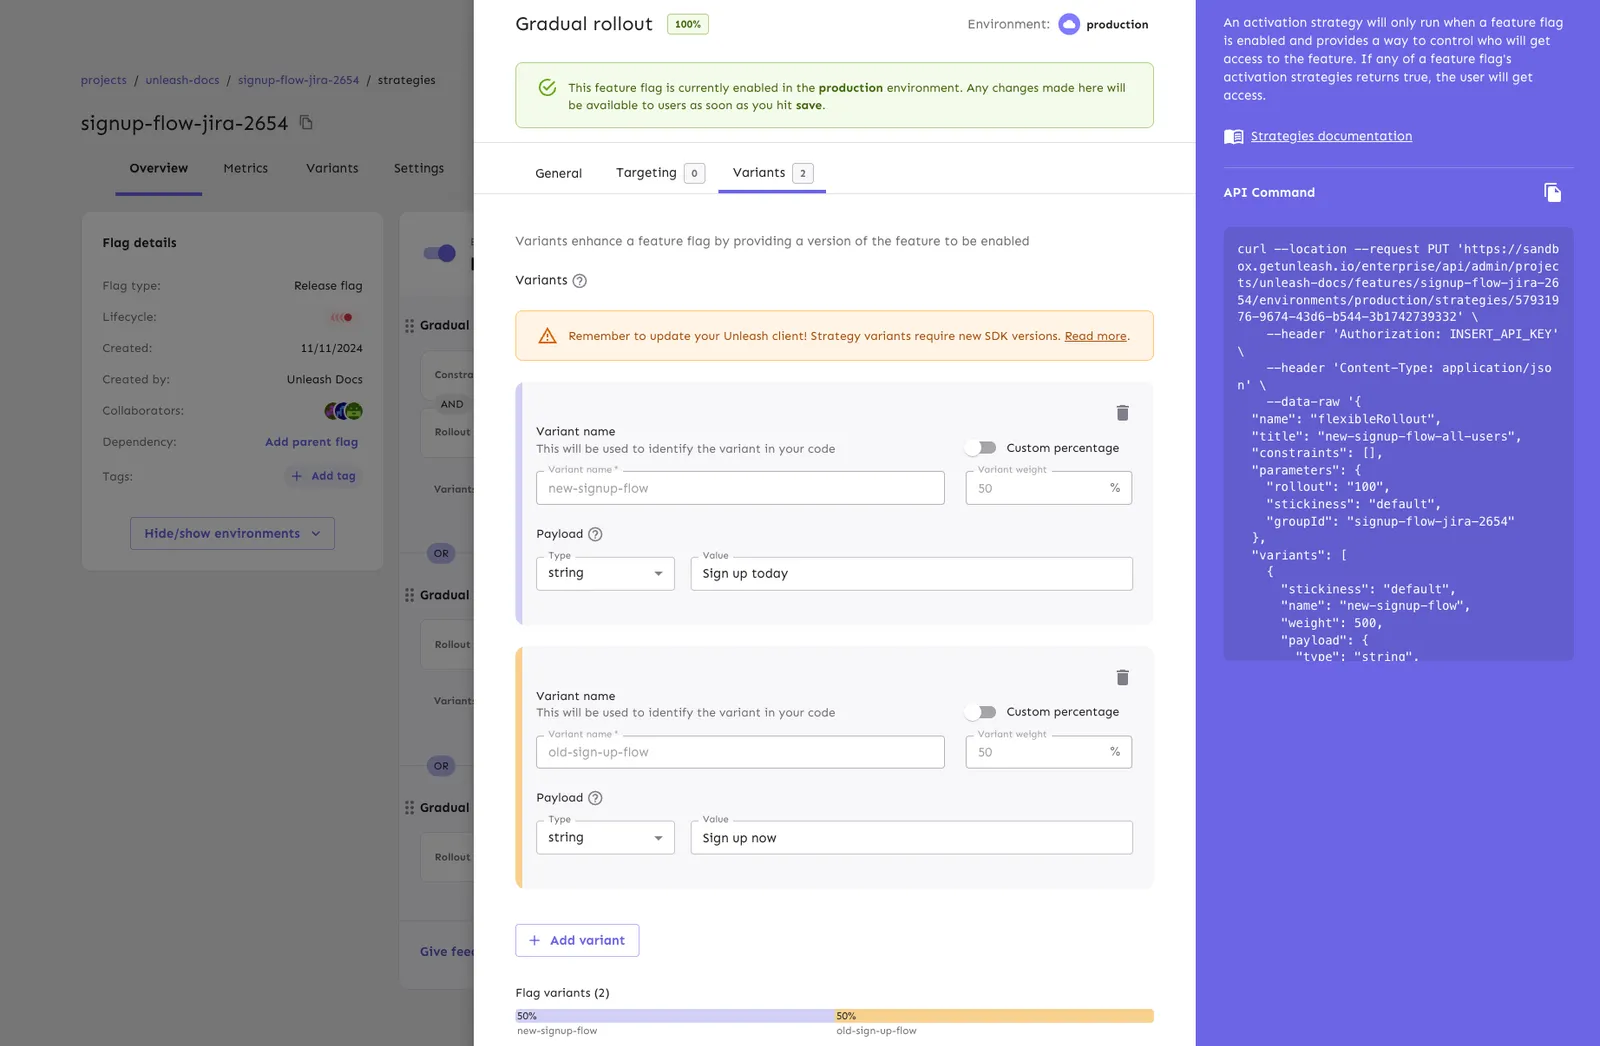Click the Add variant button
This screenshot has height=1046, width=1600.
pos(577,941)
